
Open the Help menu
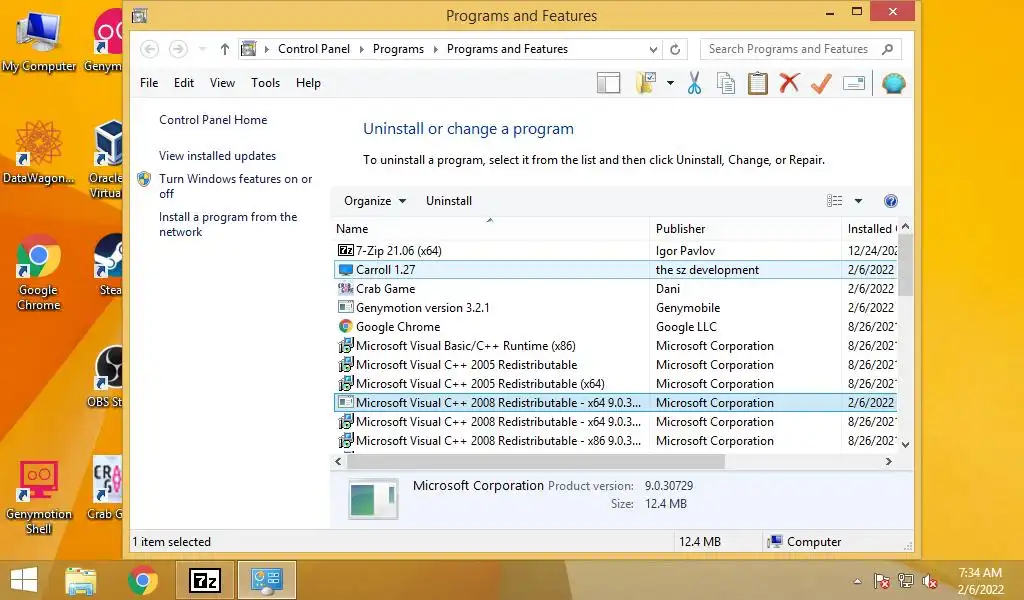coord(308,83)
